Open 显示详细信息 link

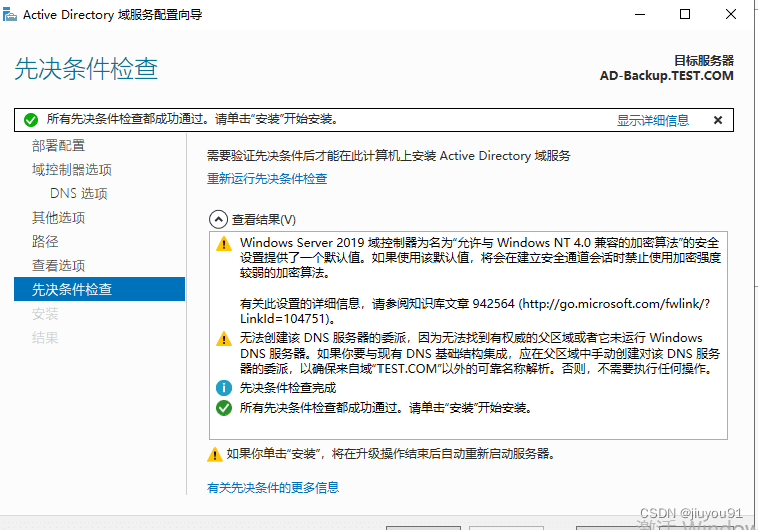click(653, 120)
